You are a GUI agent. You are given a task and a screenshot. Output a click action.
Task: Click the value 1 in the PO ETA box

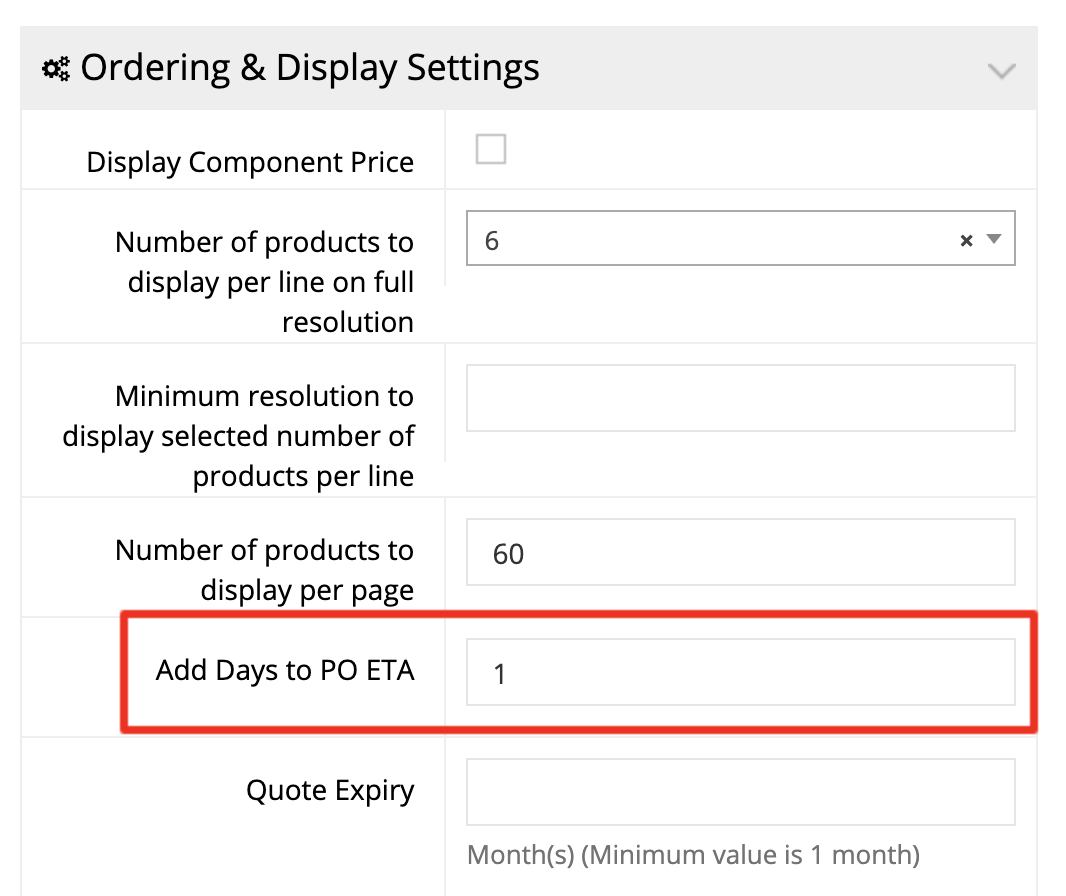click(500, 675)
